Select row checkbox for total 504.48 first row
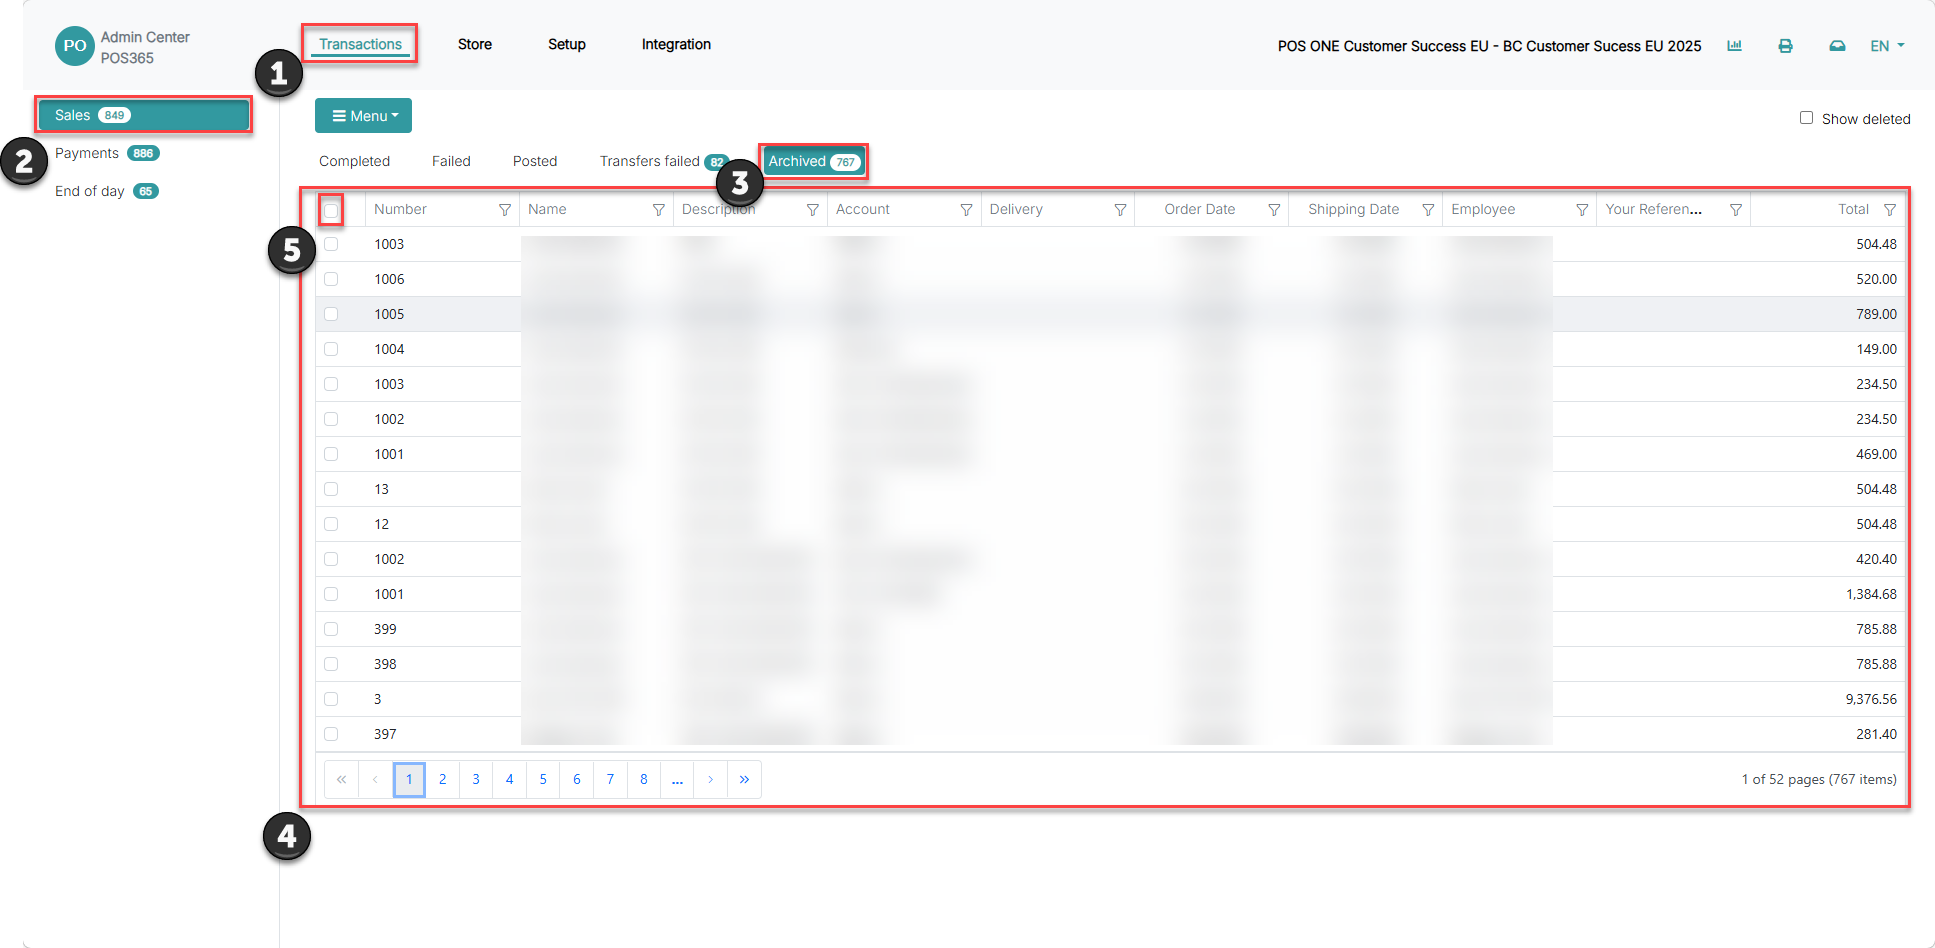The height and width of the screenshot is (948, 1935). click(x=331, y=244)
